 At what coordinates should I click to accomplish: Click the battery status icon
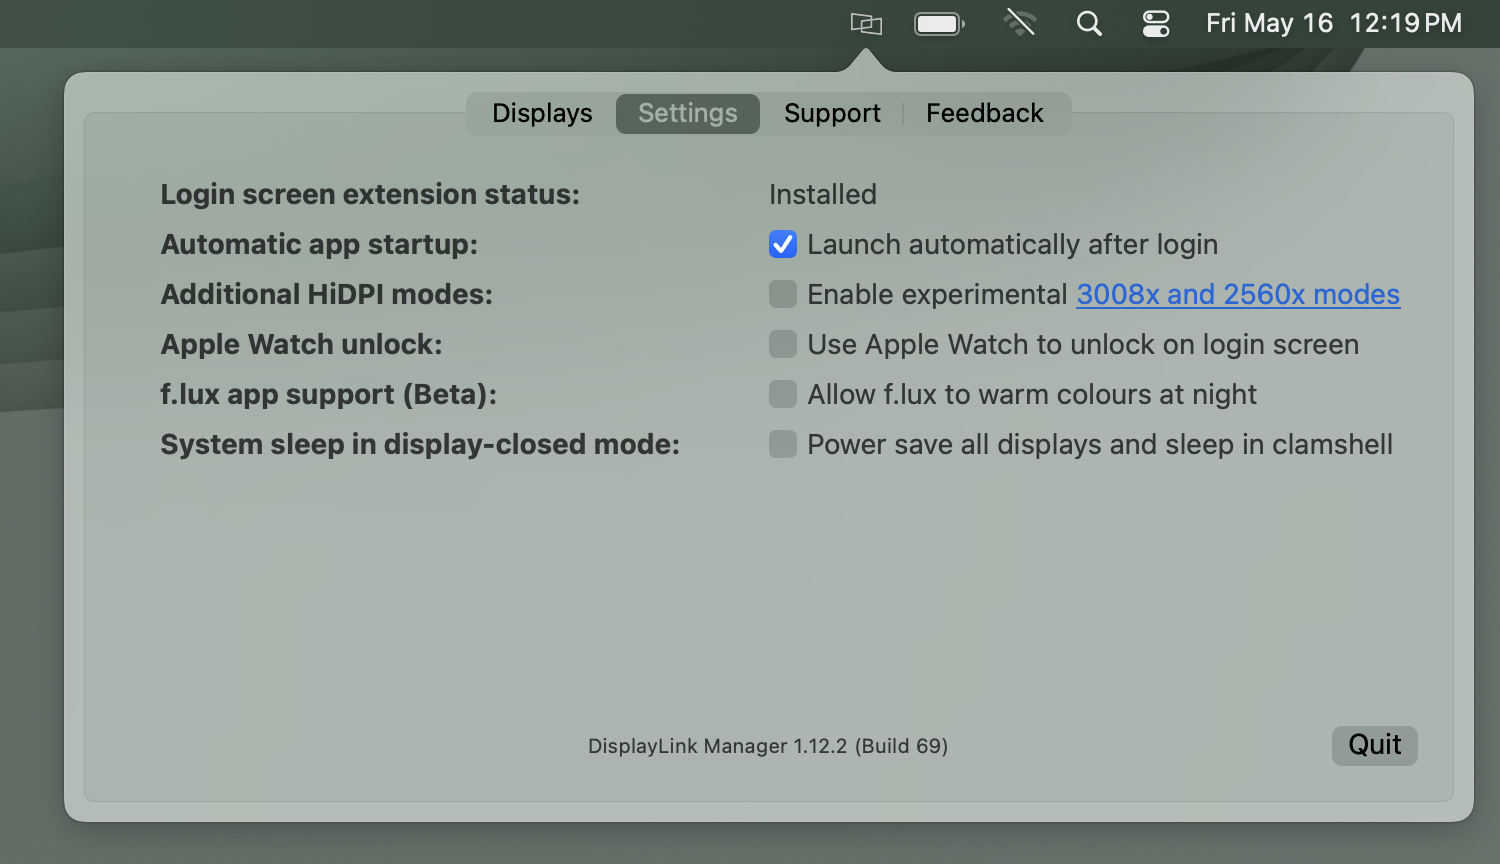939,23
